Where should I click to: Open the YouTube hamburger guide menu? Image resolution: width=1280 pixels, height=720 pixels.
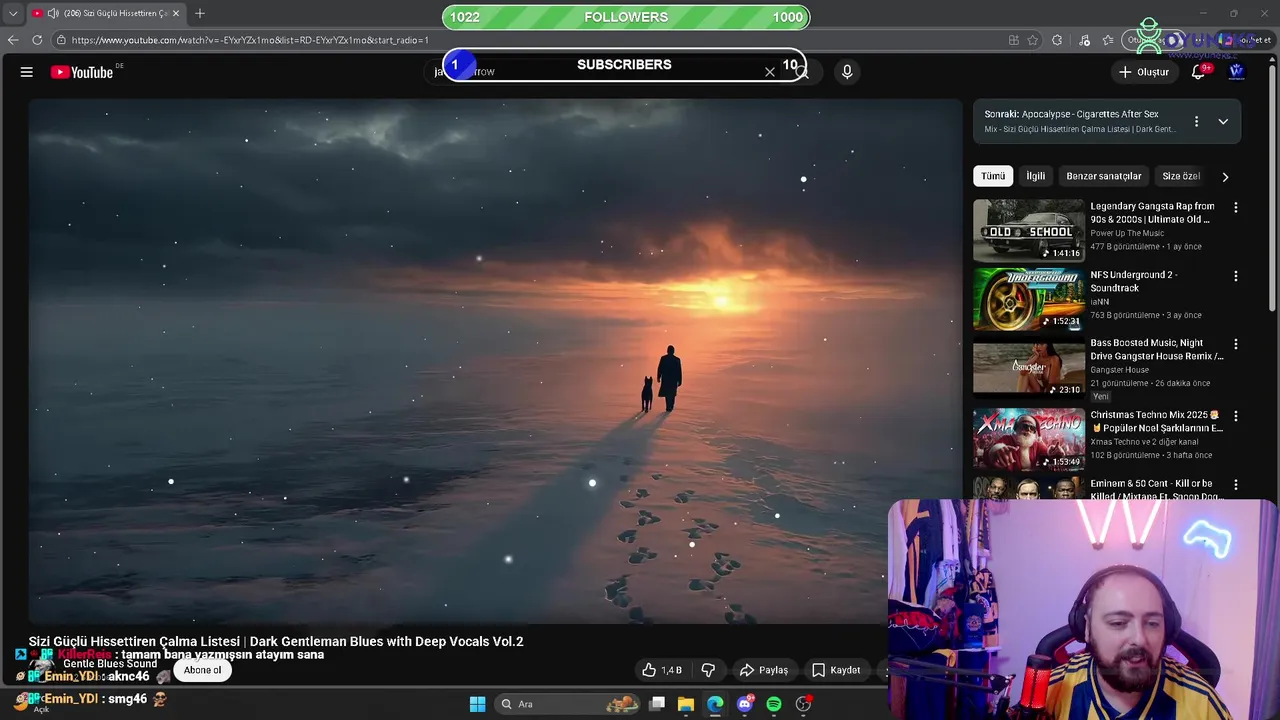point(27,72)
